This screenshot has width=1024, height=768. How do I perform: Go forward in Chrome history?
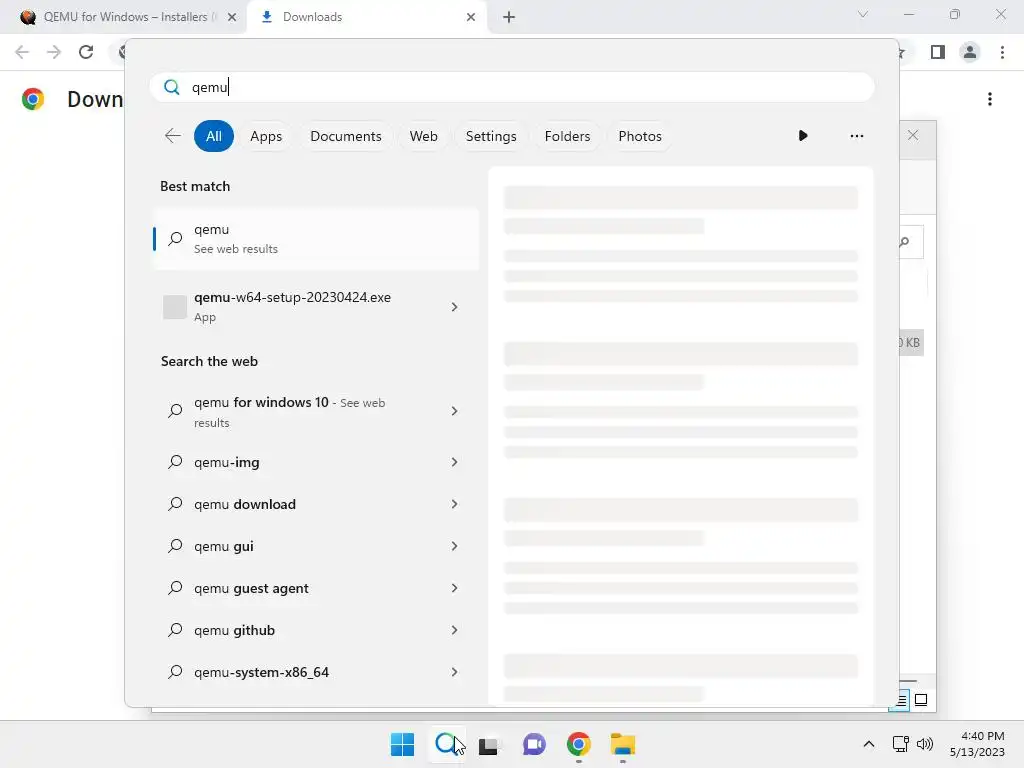54,52
